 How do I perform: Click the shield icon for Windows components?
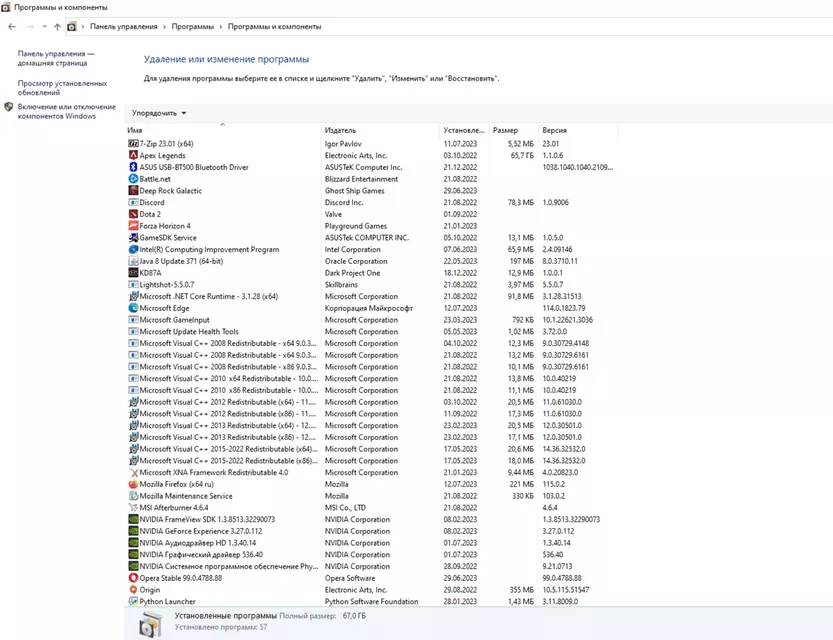[8, 107]
